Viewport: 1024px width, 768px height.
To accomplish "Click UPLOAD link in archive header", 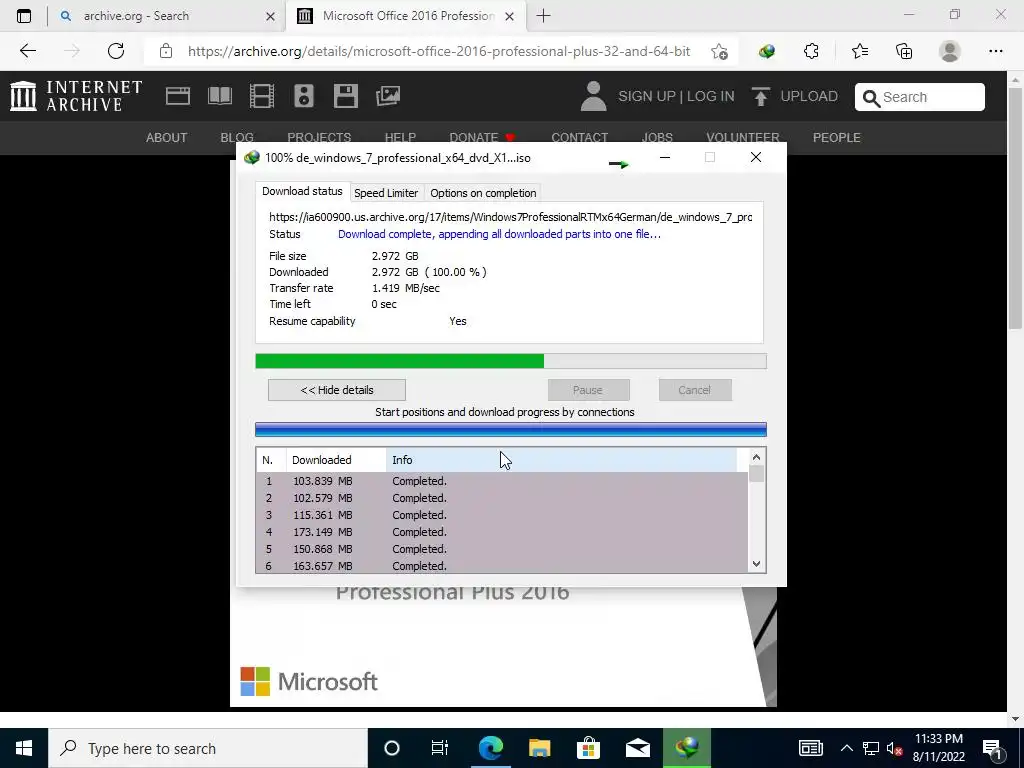I will 809,97.
